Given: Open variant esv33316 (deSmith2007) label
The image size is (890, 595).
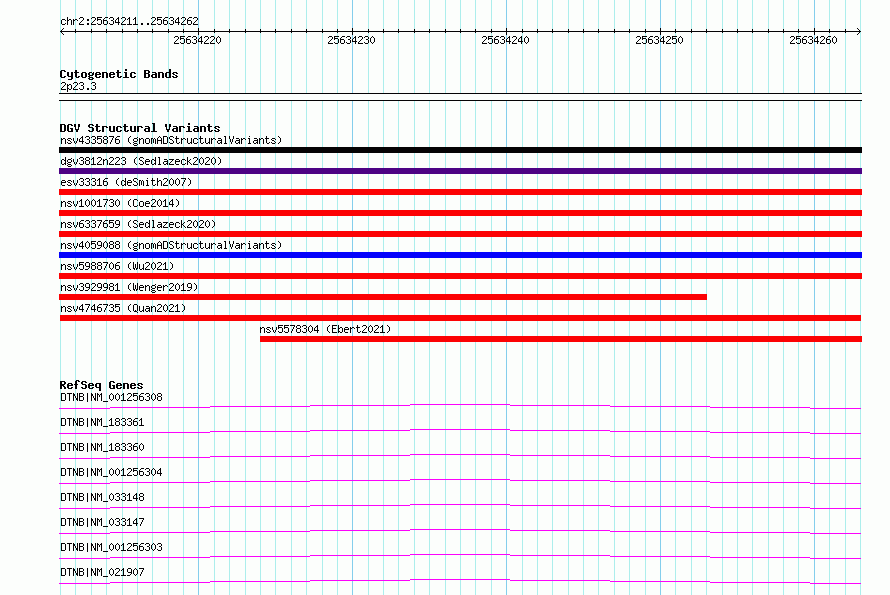Looking at the screenshot, I should click(x=126, y=182).
